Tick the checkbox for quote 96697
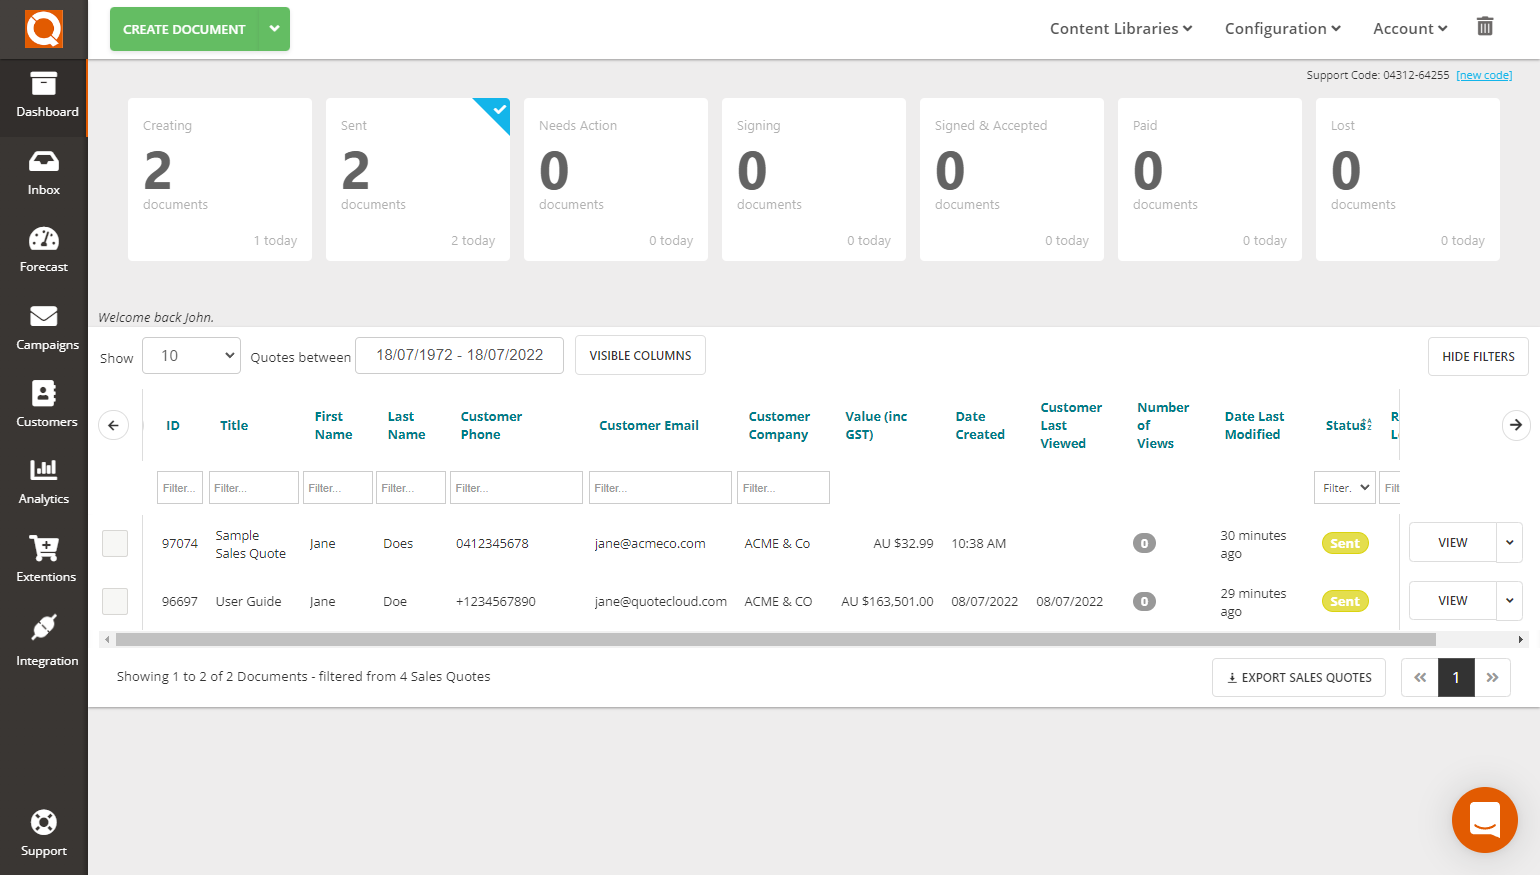 coord(115,601)
